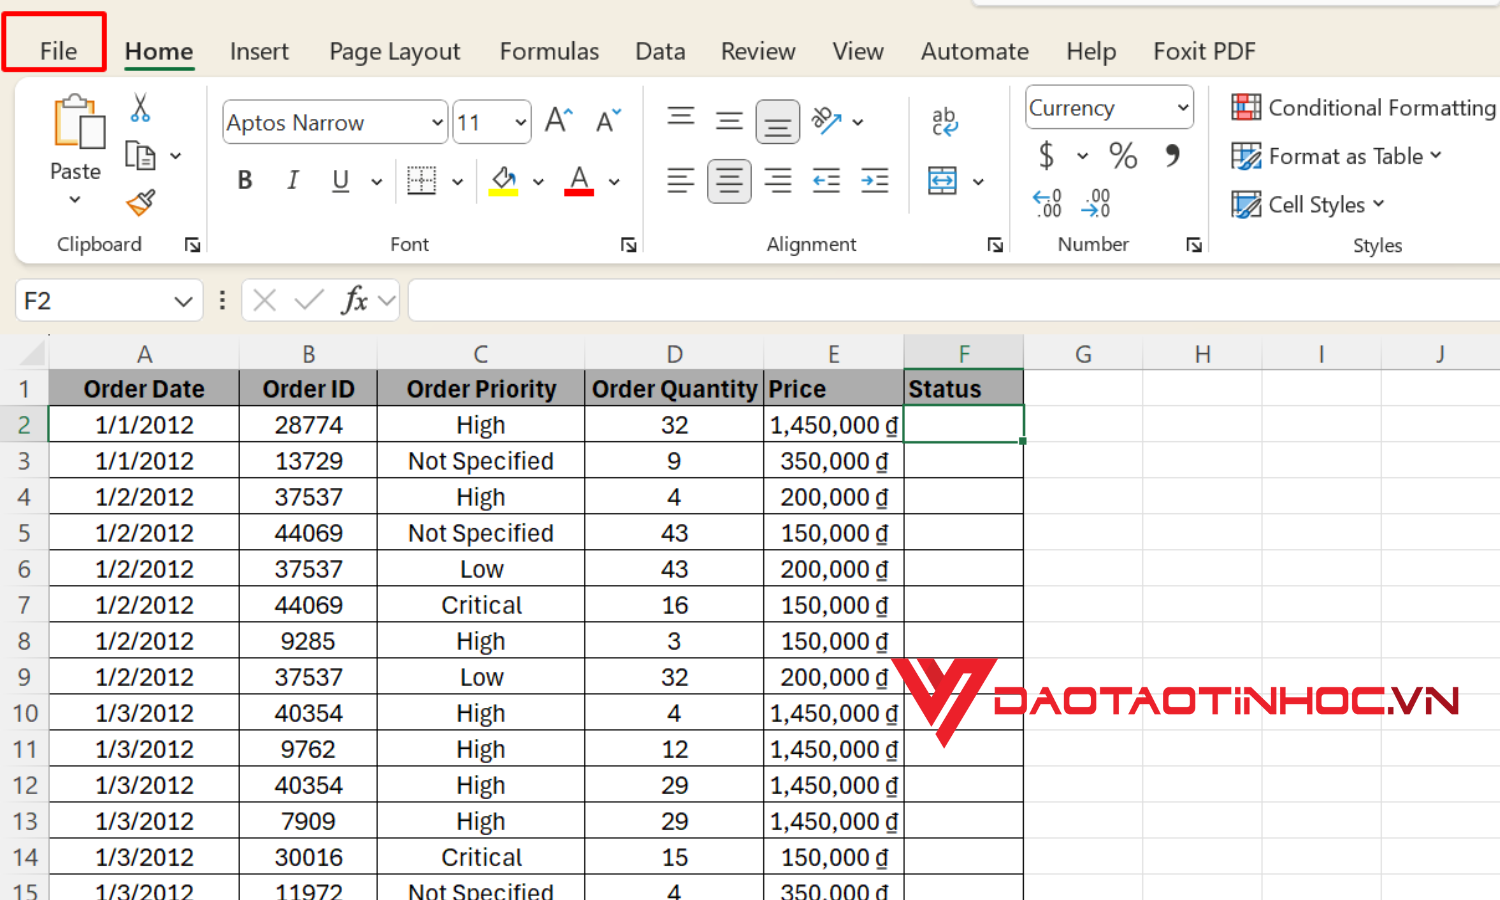Screen dimensions: 1500x900
Task: Cancel formula entry with X icon
Action: pos(265,300)
